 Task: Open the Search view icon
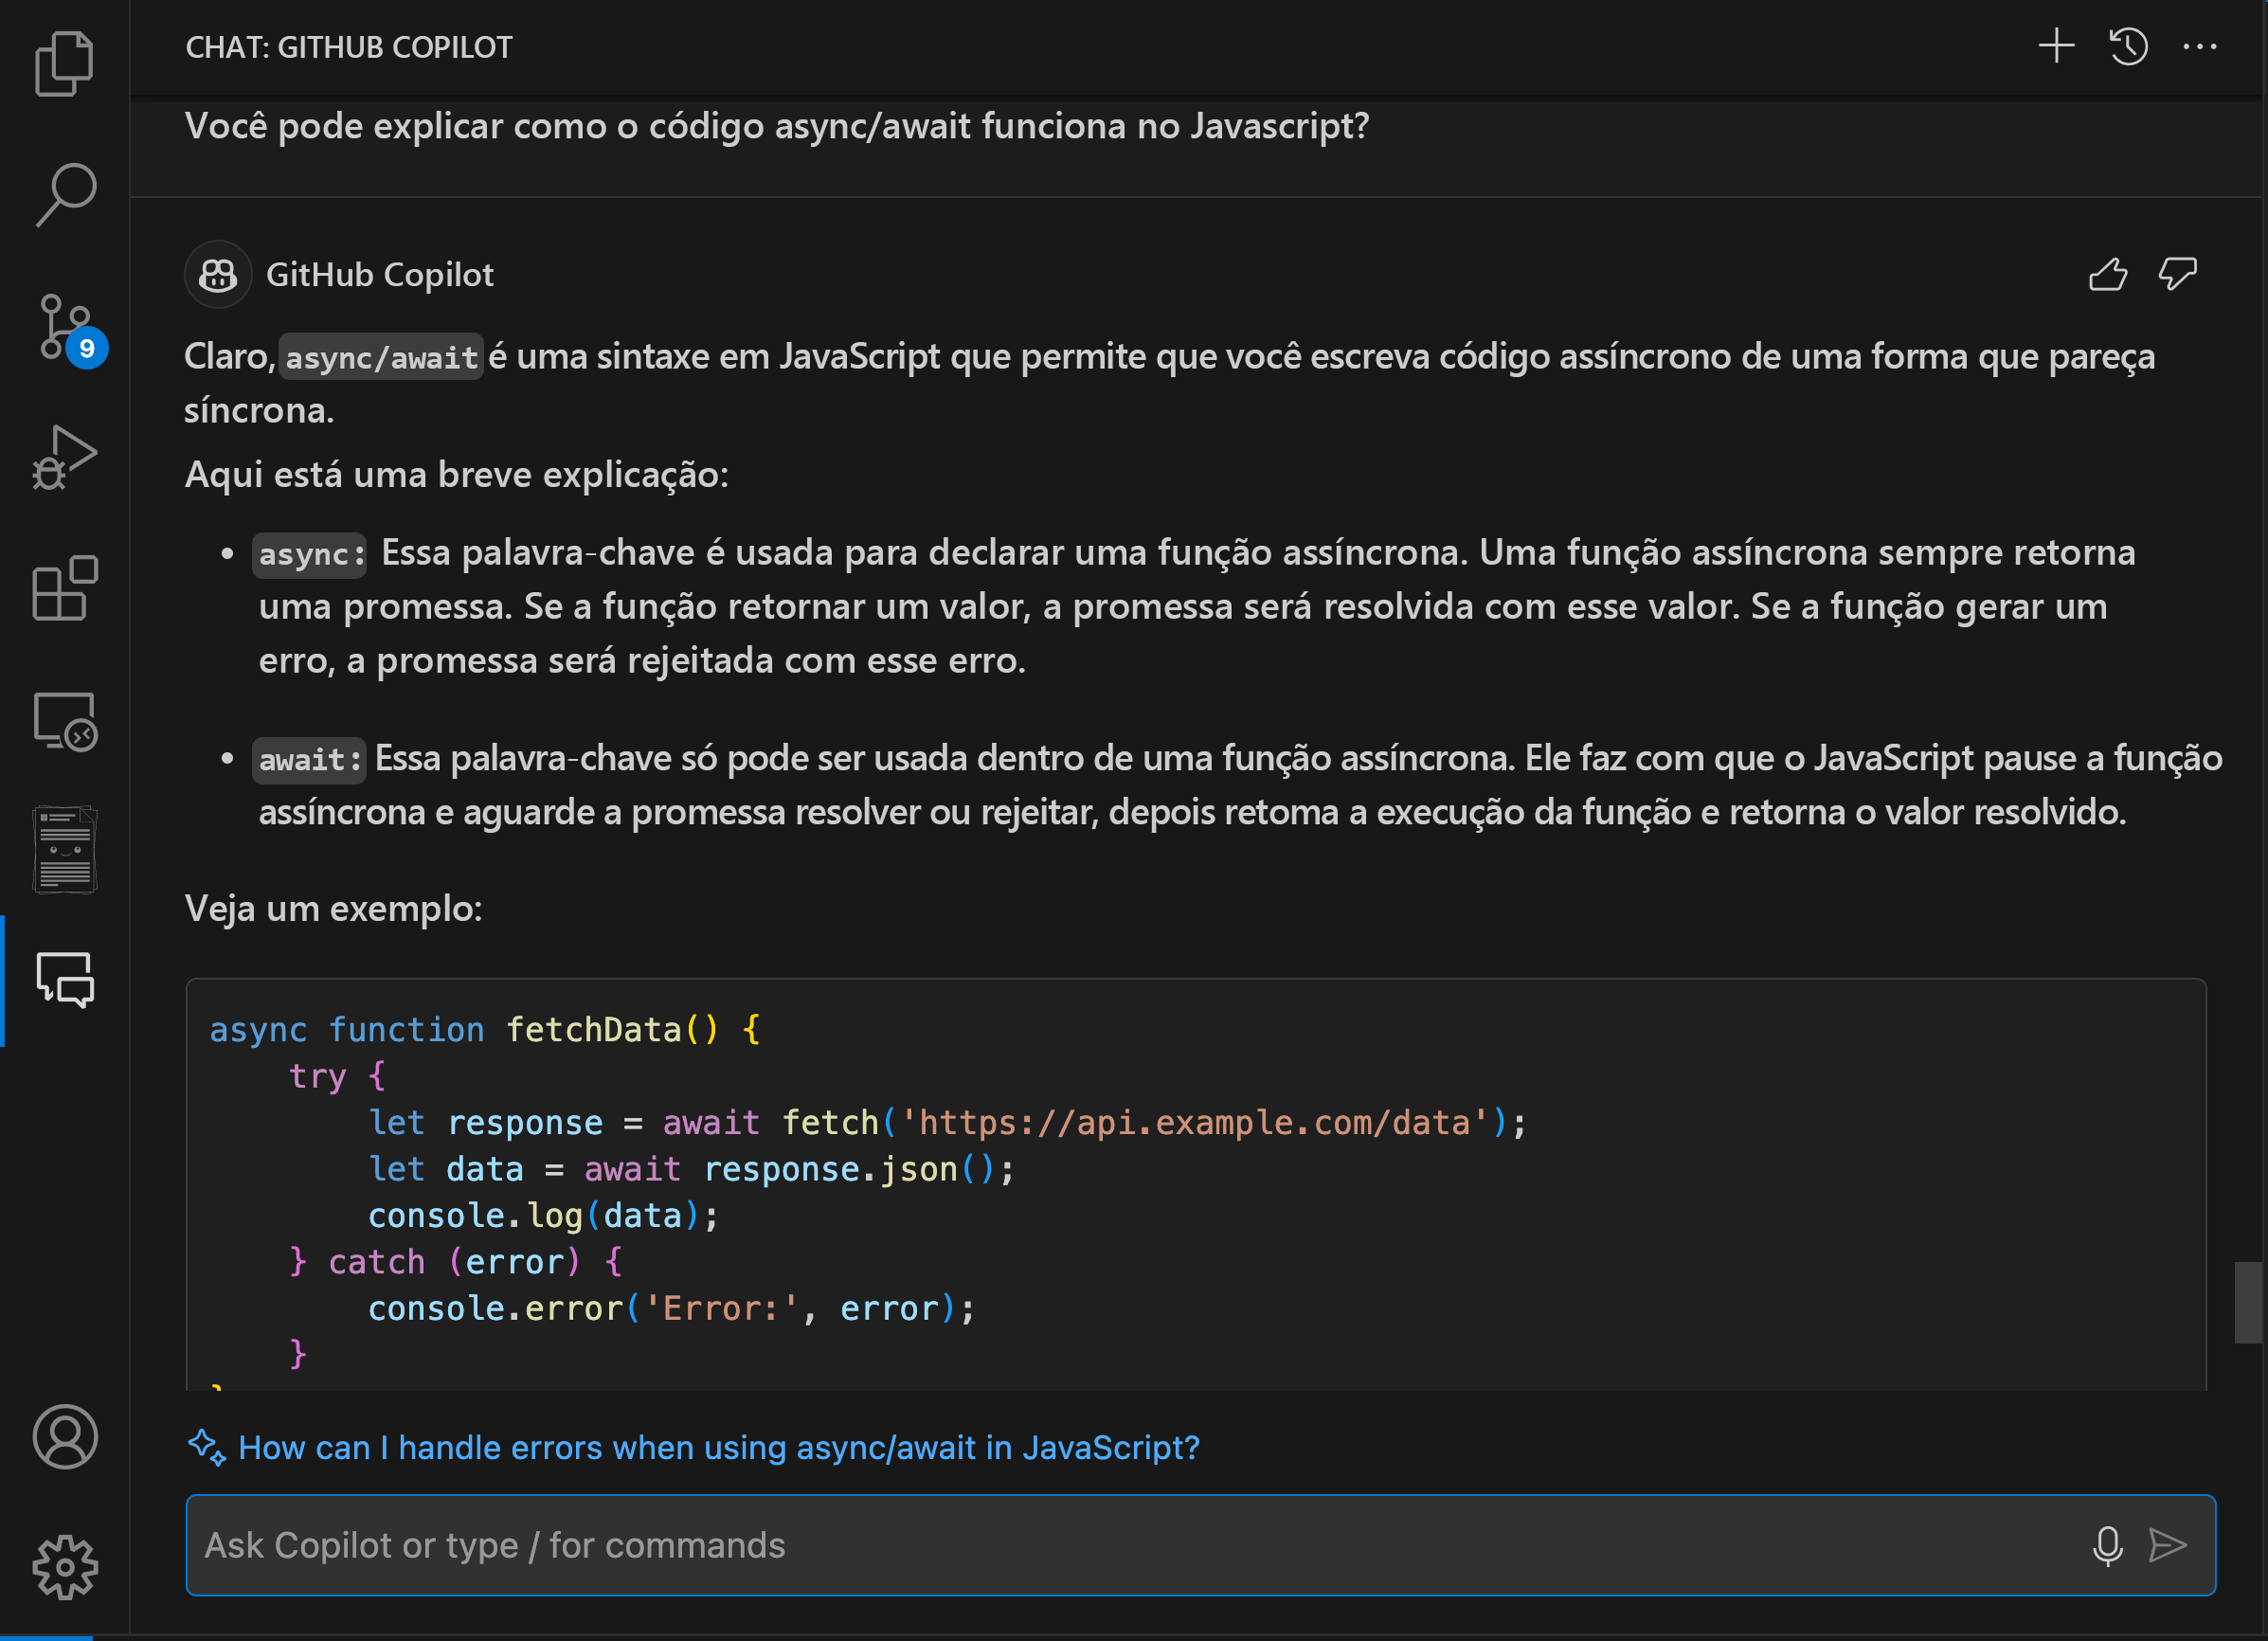pos(64,194)
